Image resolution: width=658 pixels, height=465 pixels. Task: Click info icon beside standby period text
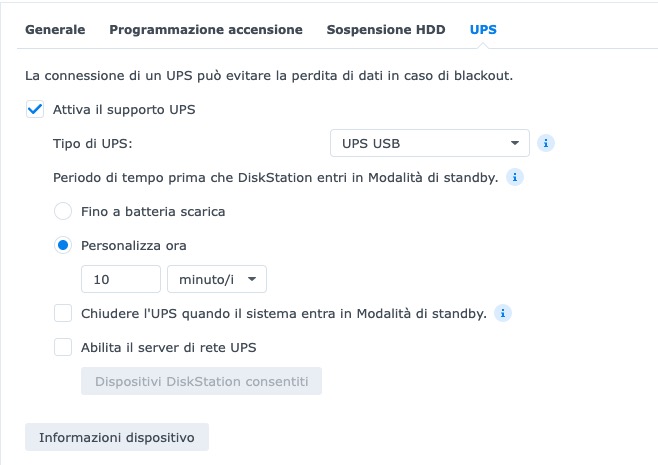coord(515,177)
